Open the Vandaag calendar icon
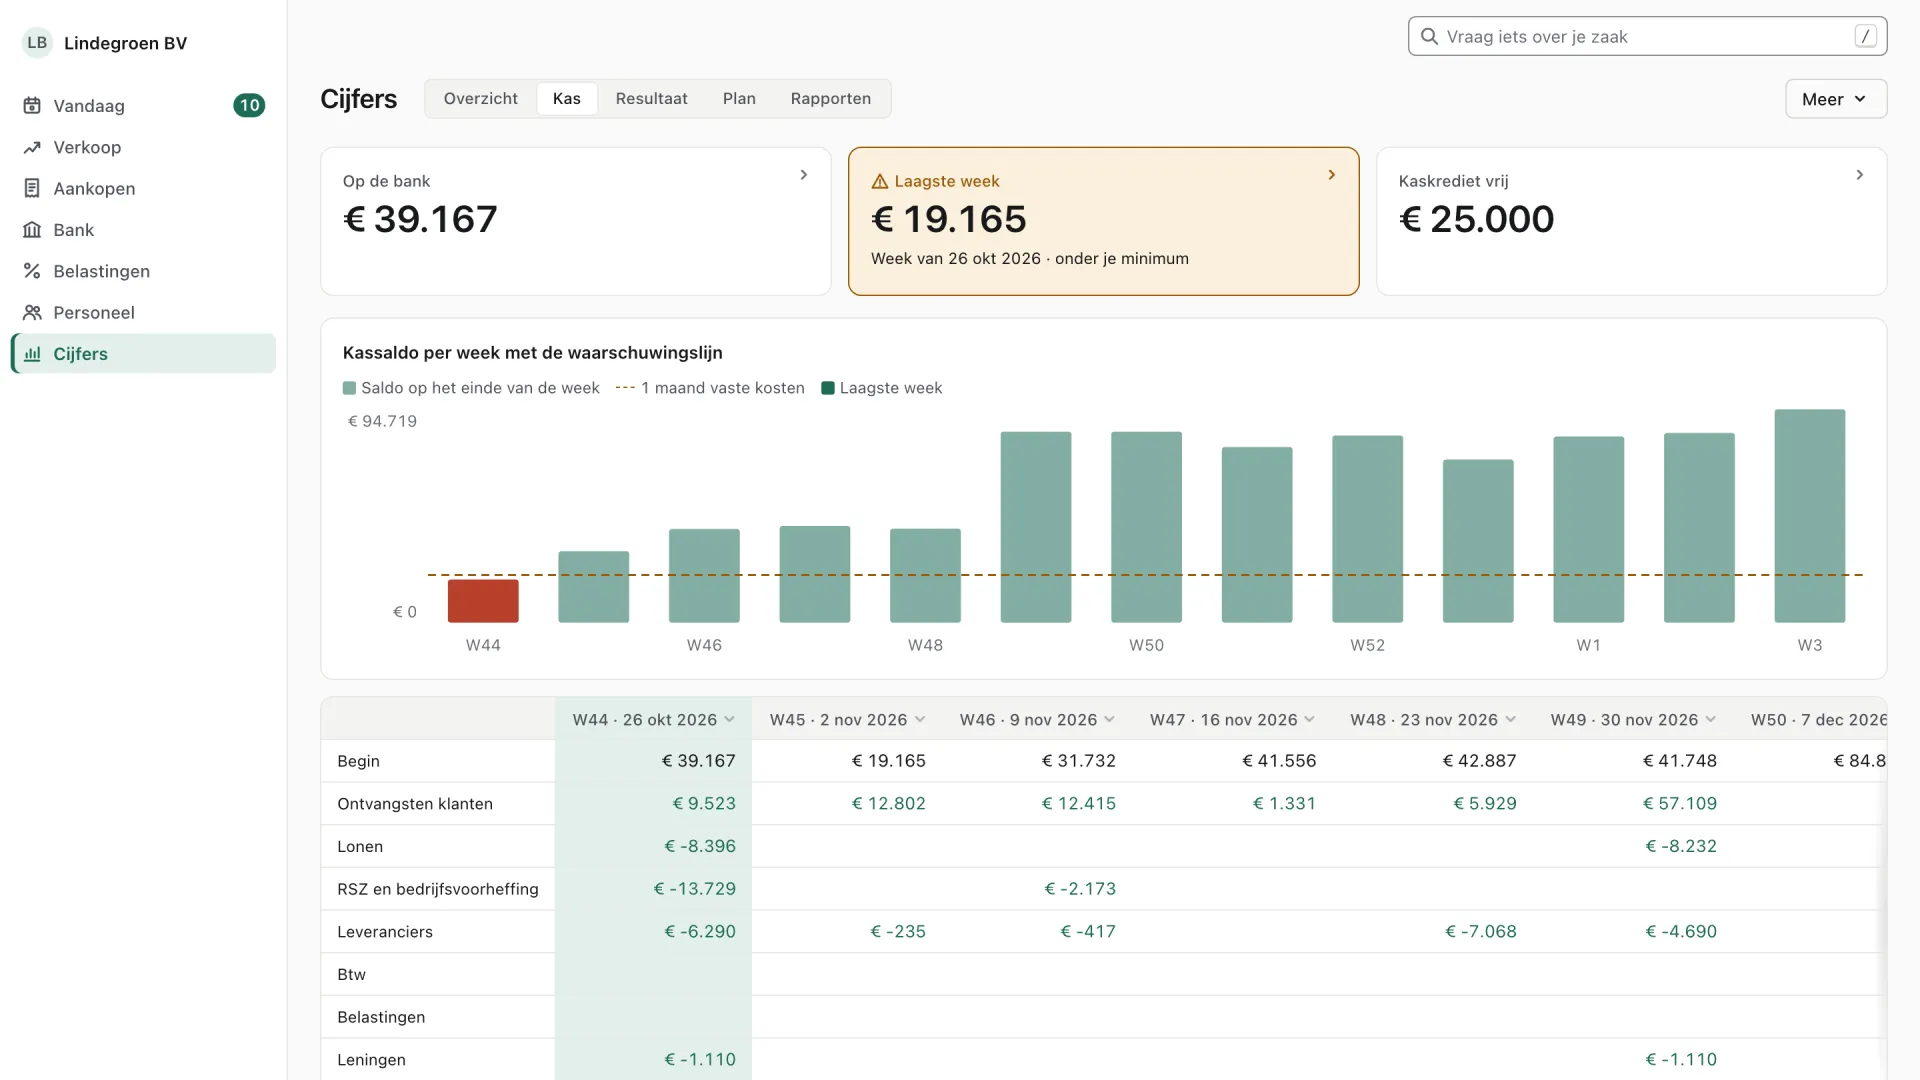 point(32,106)
